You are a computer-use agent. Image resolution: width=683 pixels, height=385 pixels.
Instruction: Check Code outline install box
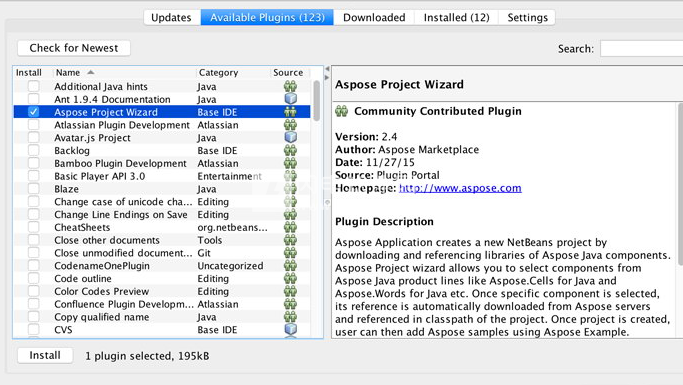click(34, 278)
